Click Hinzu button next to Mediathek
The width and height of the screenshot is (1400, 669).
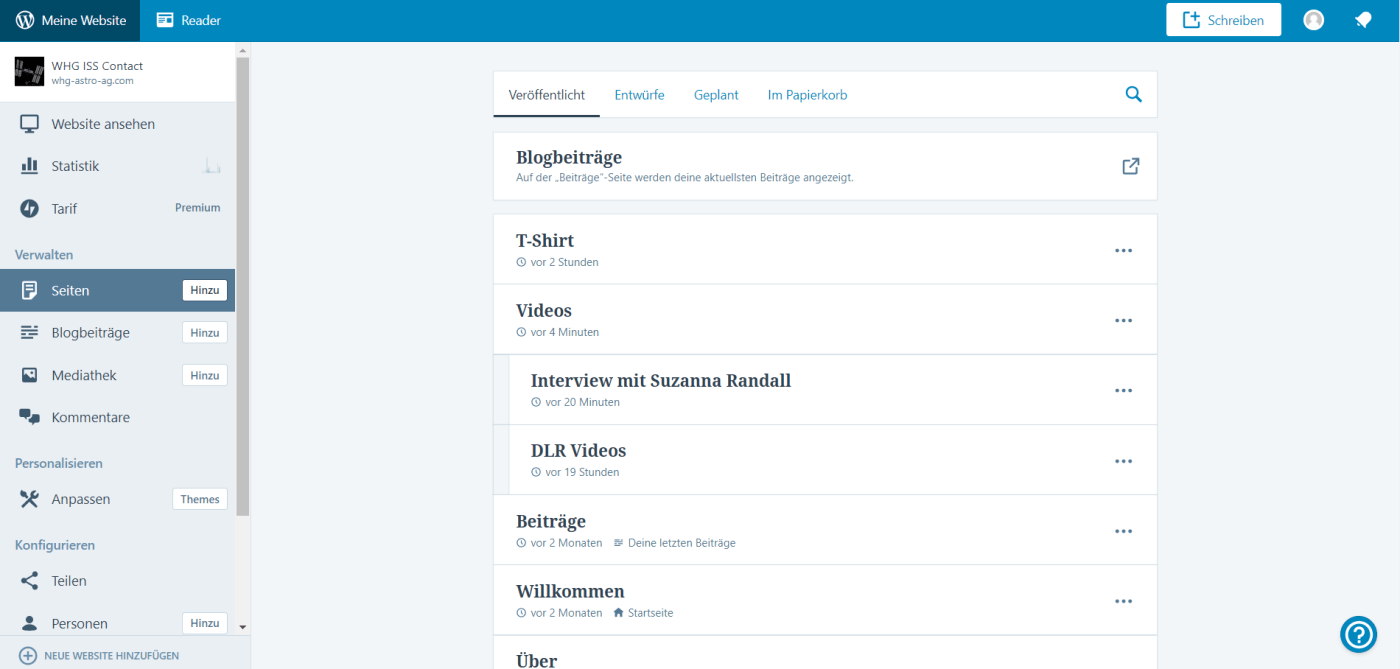tap(204, 375)
